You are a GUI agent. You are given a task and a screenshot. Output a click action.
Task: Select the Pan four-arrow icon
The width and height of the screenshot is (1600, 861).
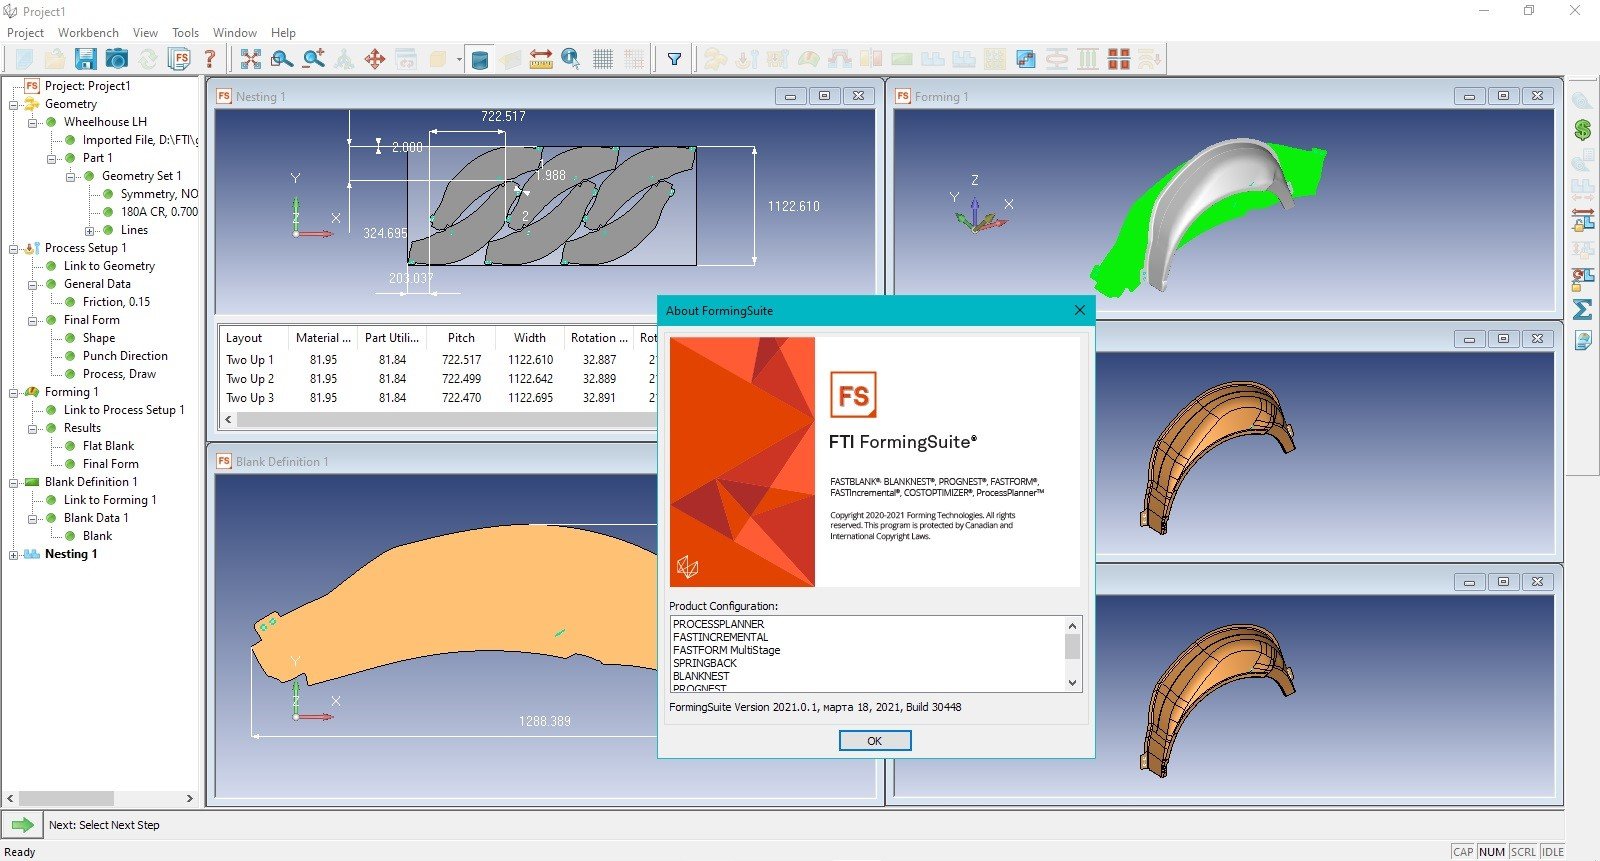click(375, 59)
